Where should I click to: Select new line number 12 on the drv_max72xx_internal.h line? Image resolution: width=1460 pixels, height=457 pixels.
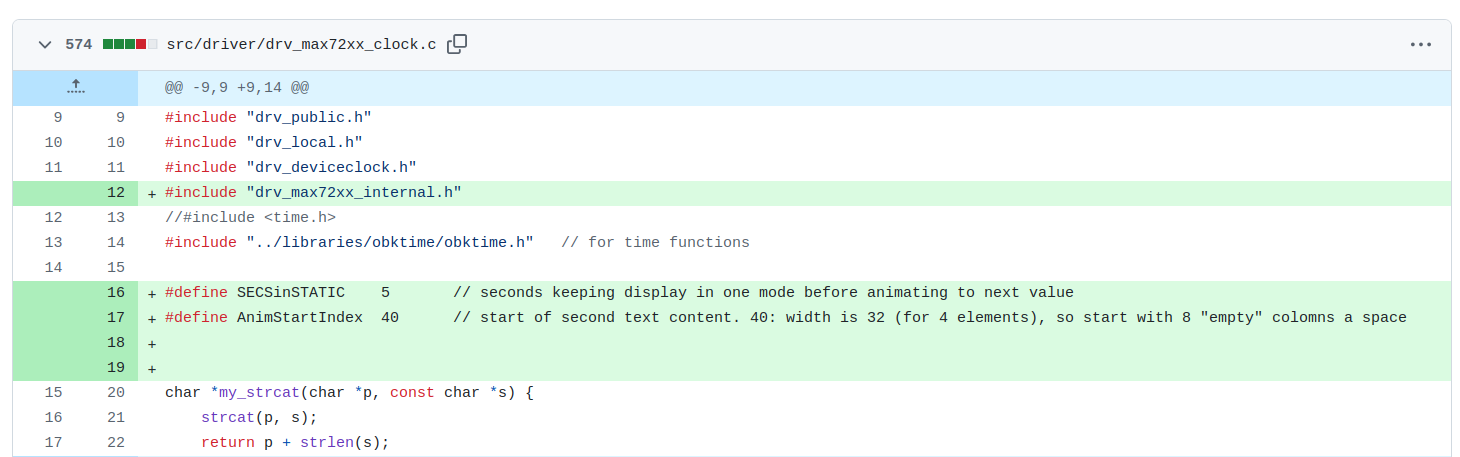(x=116, y=193)
